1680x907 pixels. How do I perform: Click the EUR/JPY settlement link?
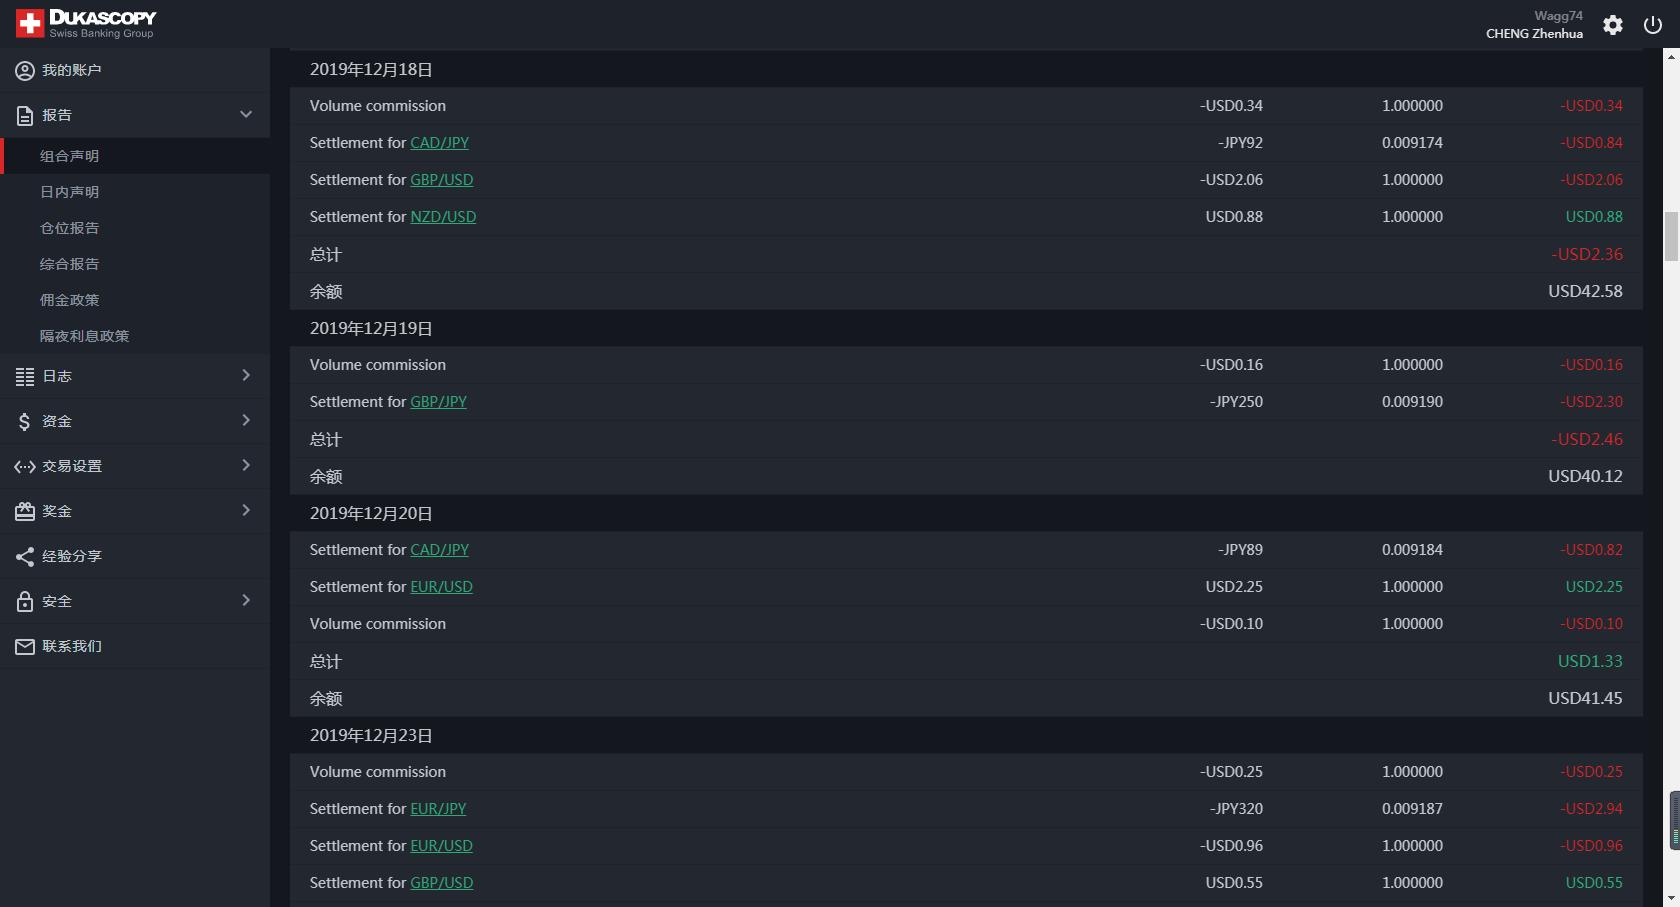[438, 809]
